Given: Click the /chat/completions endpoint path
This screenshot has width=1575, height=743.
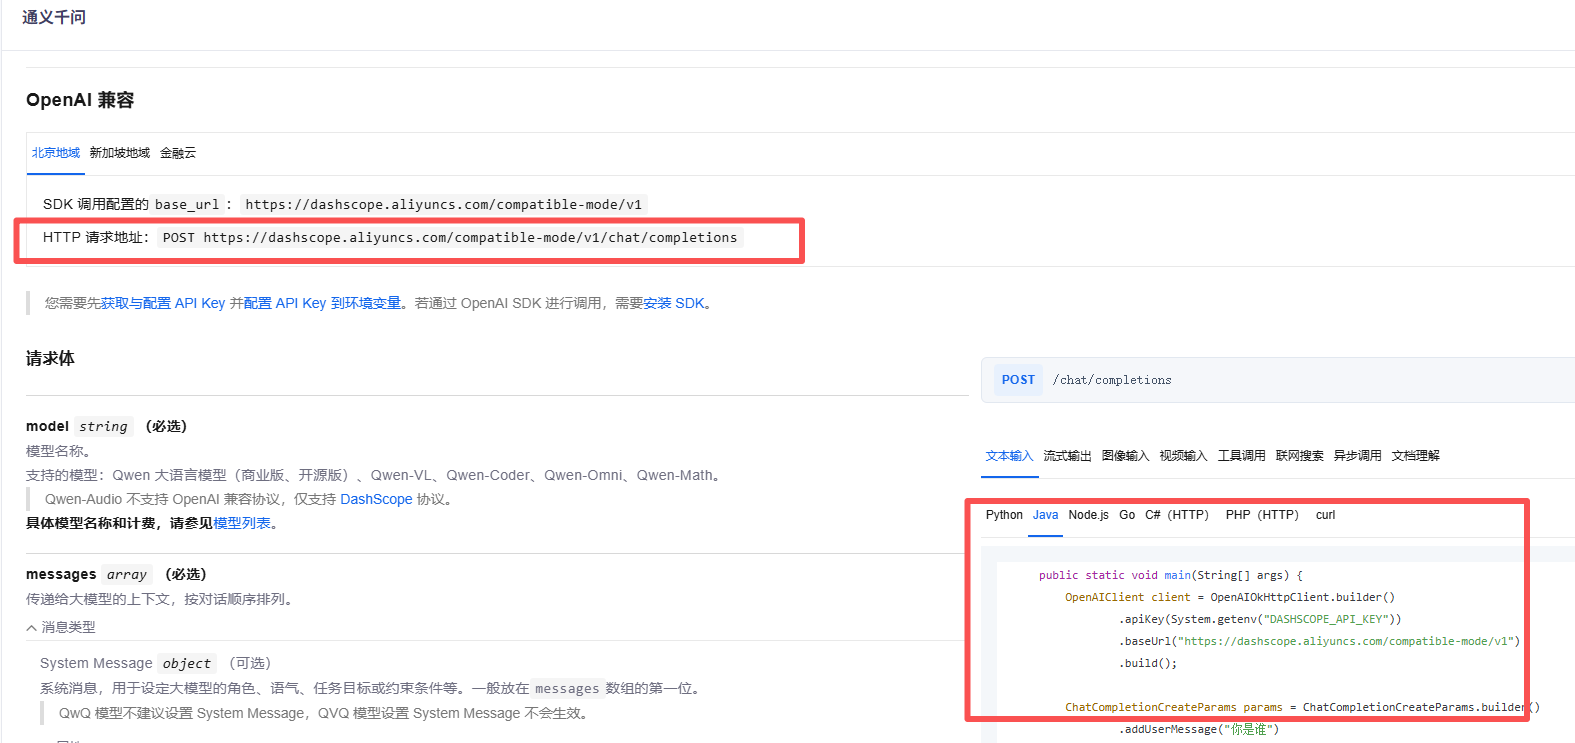Looking at the screenshot, I should (x=1112, y=380).
